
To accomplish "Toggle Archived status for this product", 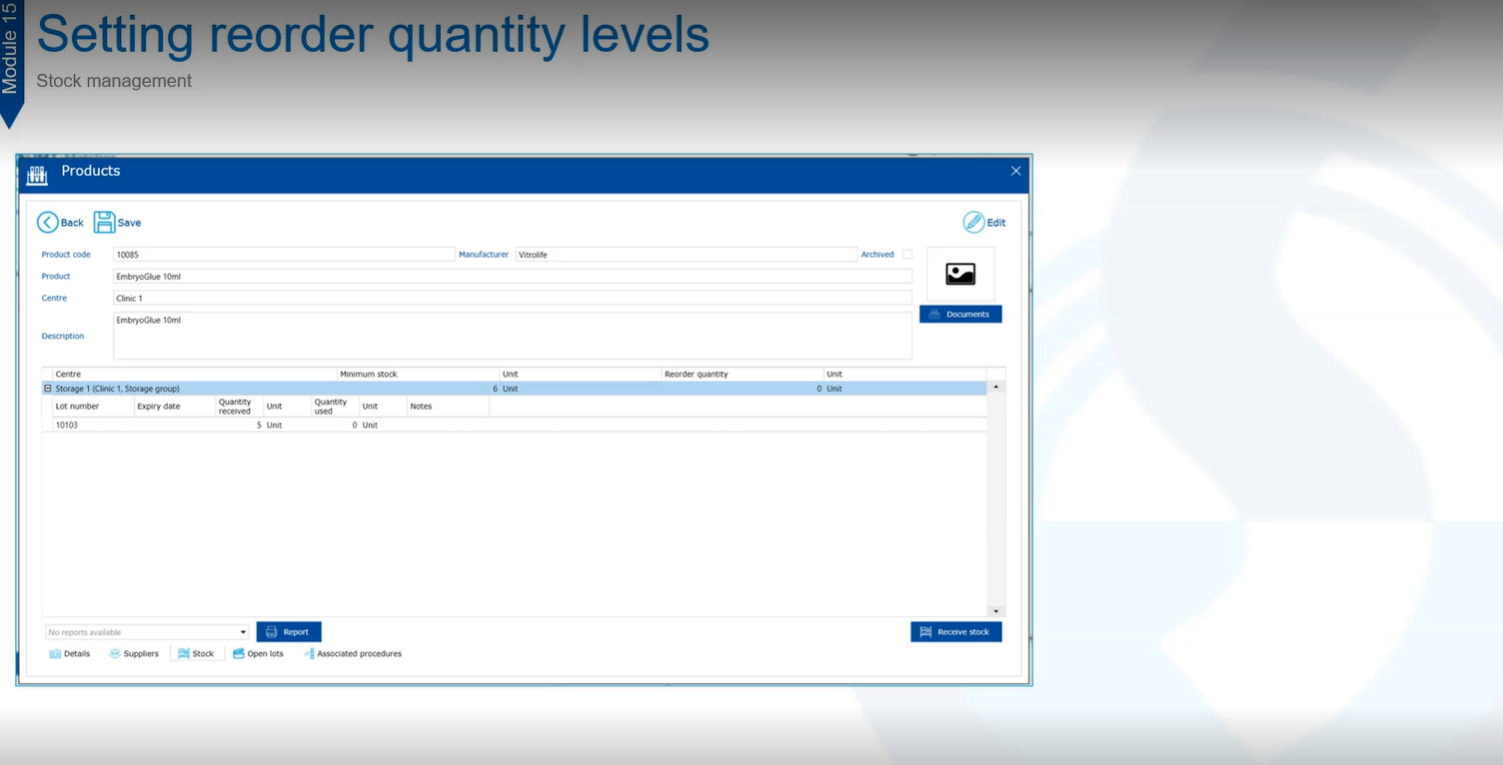I will (x=906, y=254).
